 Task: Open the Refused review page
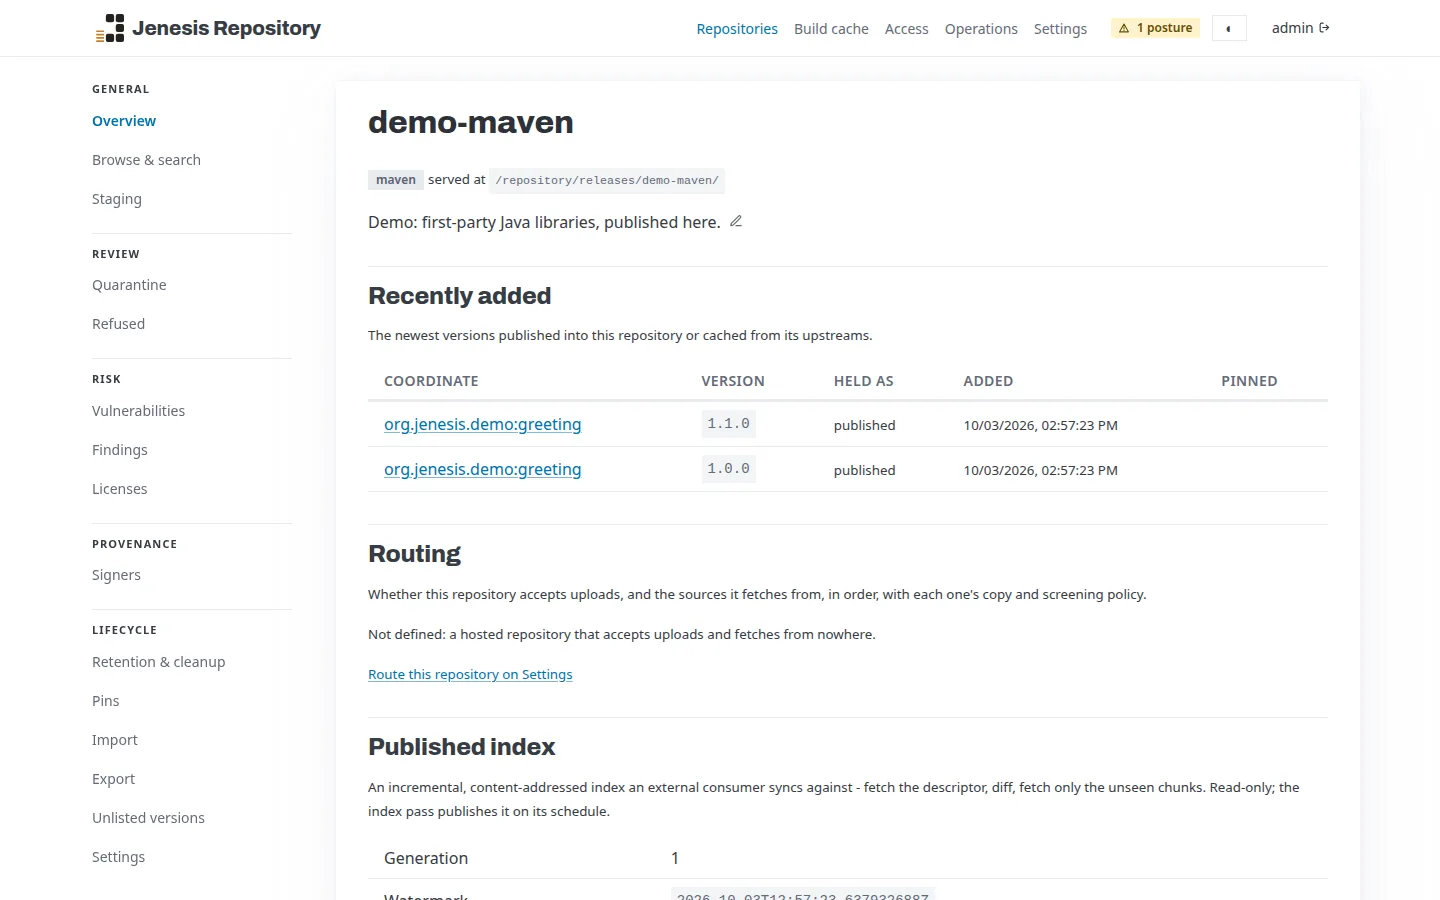click(118, 324)
